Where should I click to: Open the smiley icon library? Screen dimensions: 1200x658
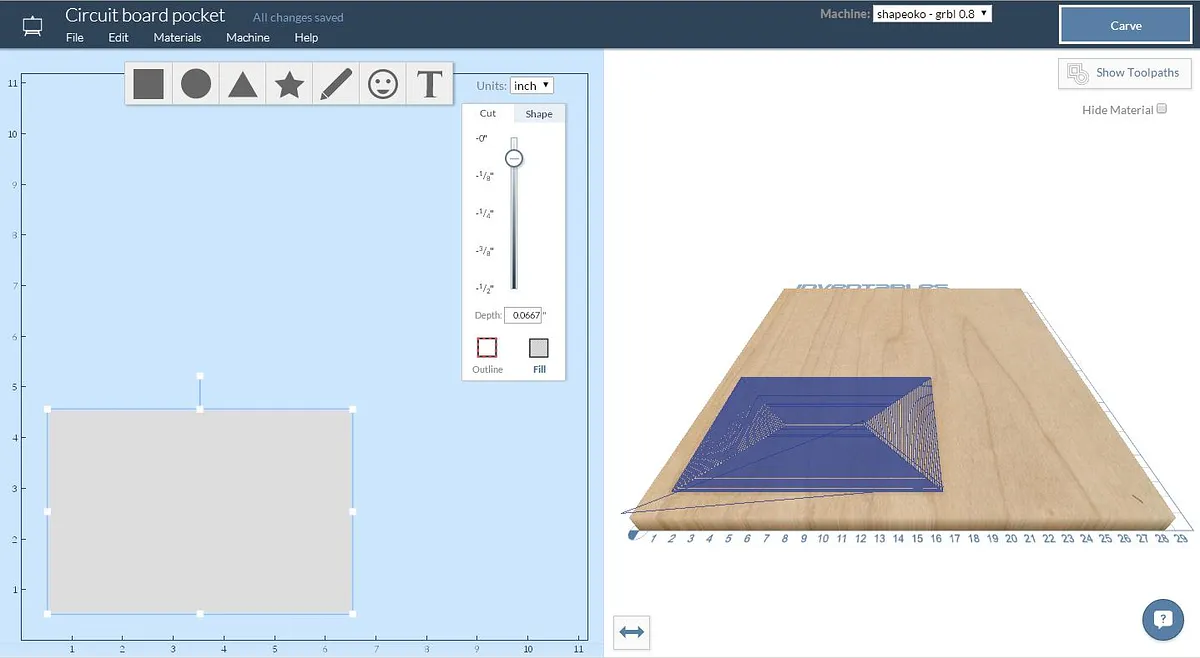[382, 84]
